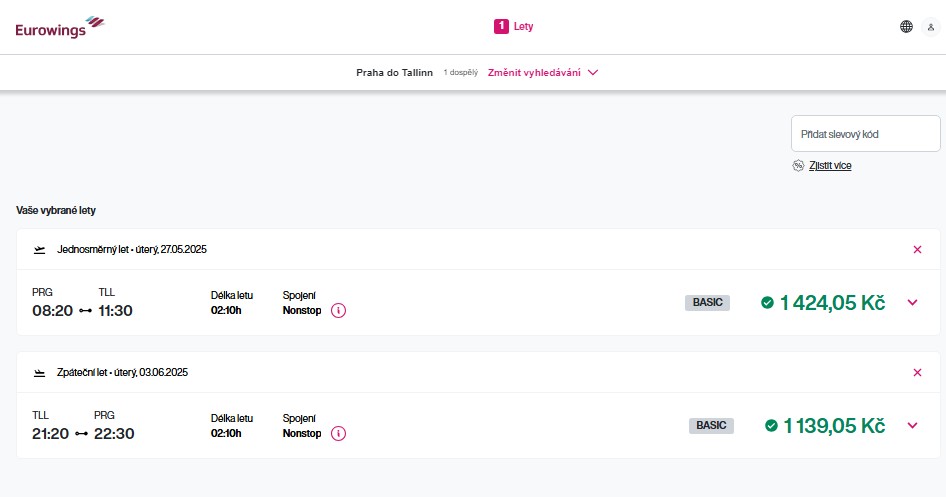This screenshot has width=946, height=497.
Task: Remove the return flight 03.06.2025
Action: 917,373
